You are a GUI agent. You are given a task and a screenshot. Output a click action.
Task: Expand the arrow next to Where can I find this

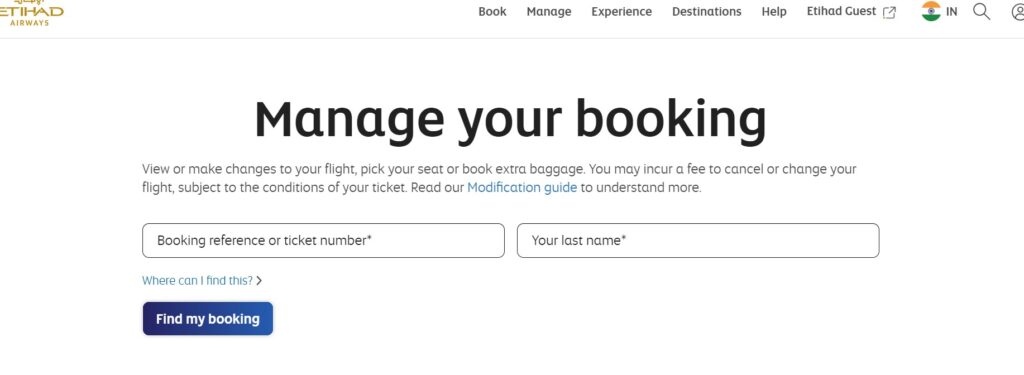(x=259, y=280)
